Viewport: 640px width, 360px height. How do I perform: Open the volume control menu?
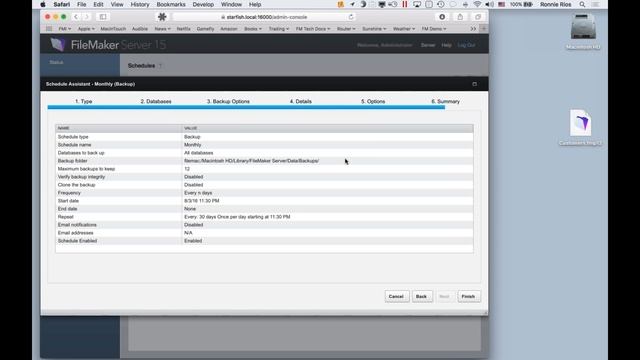(490, 4)
